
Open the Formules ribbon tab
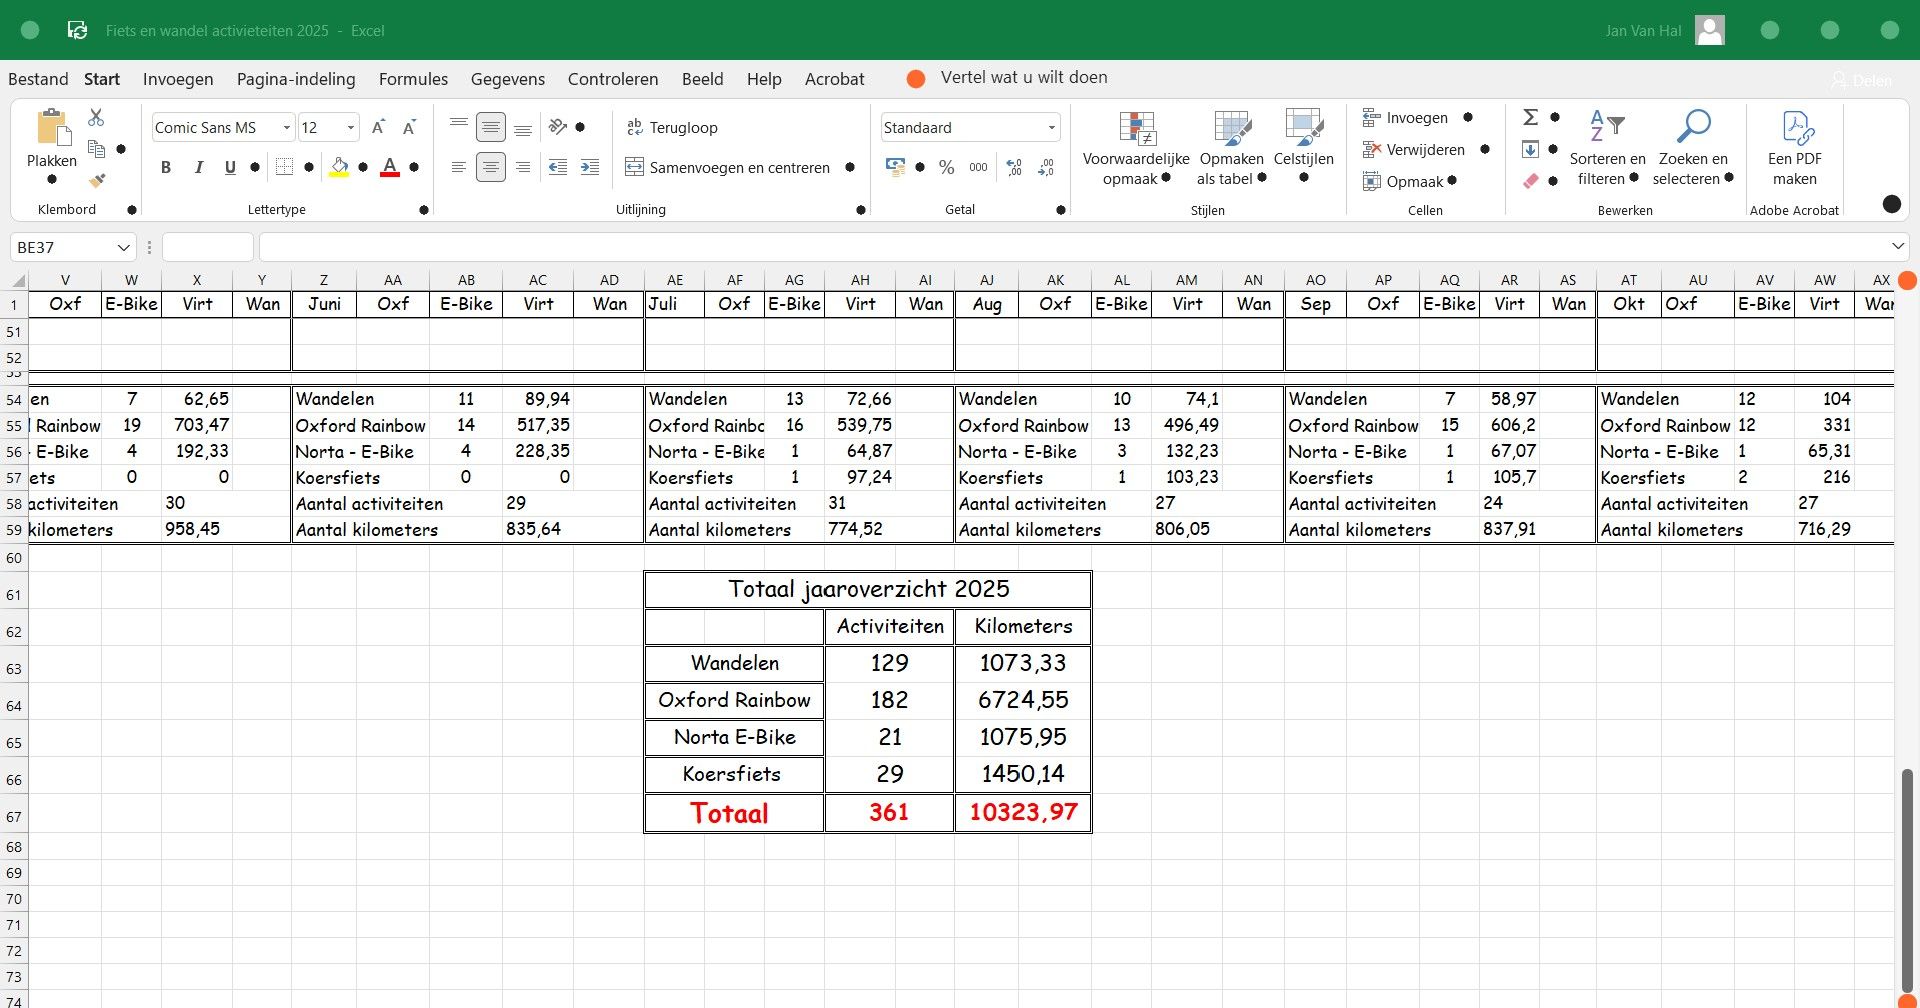[x=413, y=79]
